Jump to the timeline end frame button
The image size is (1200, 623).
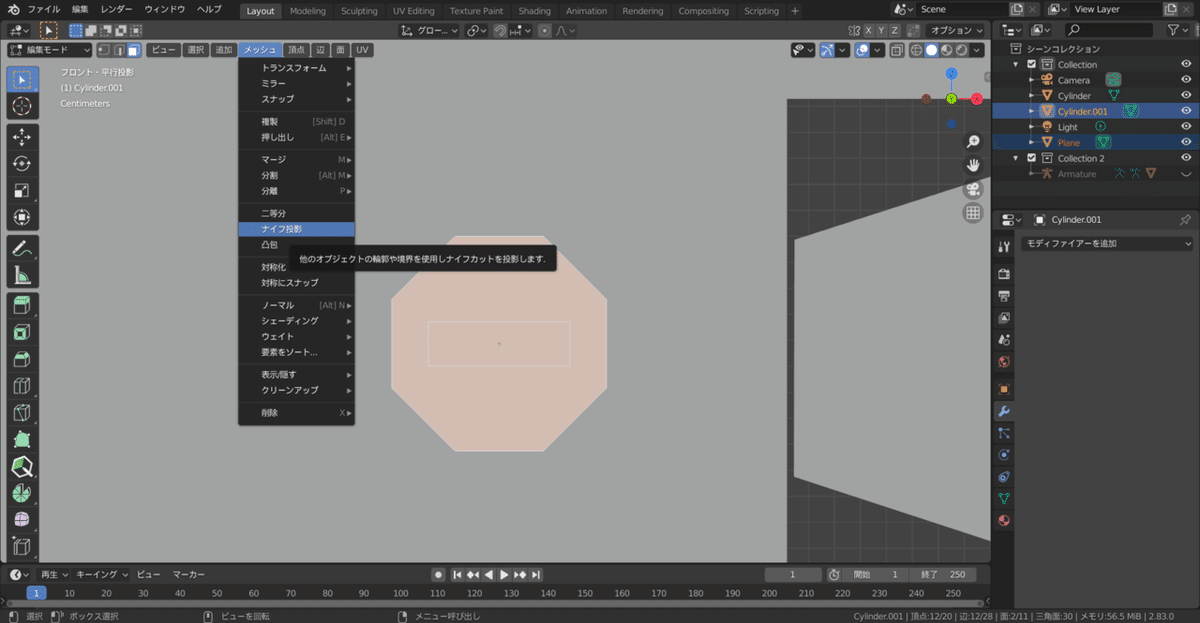point(537,574)
